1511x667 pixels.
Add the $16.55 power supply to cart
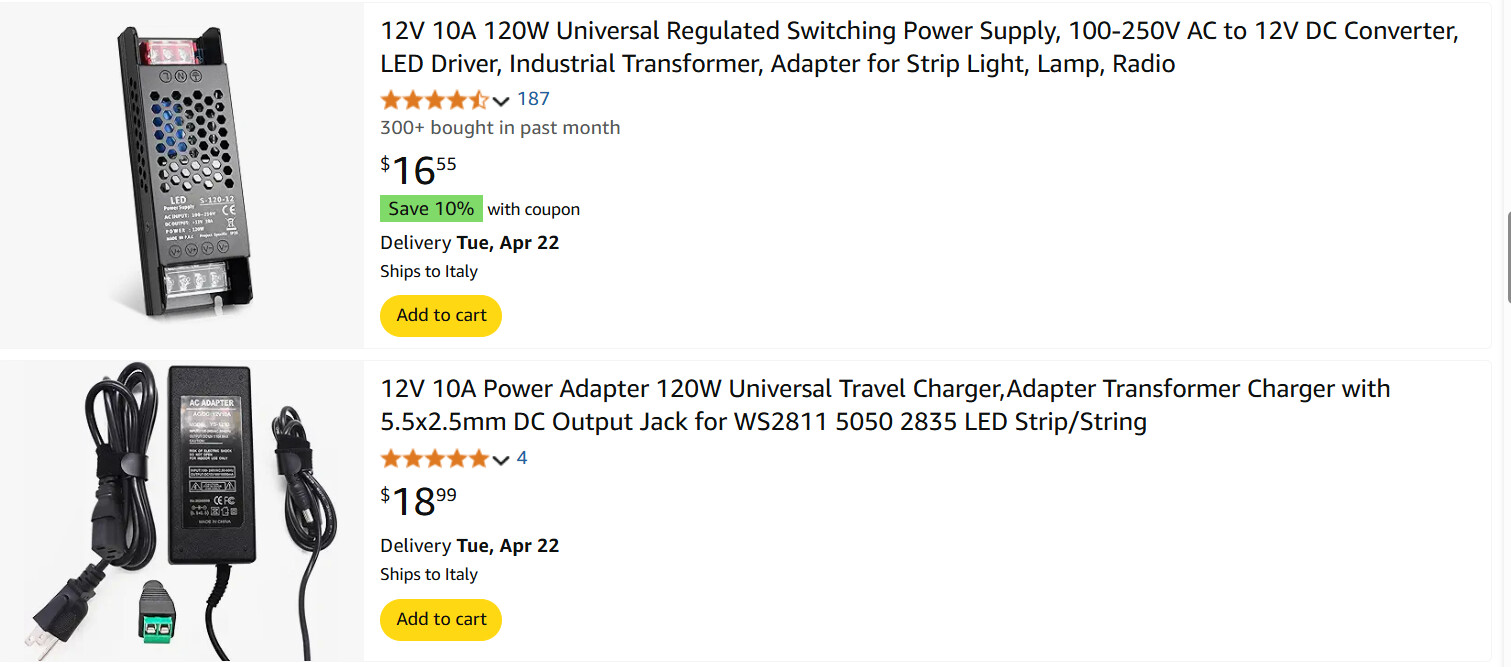coord(441,316)
